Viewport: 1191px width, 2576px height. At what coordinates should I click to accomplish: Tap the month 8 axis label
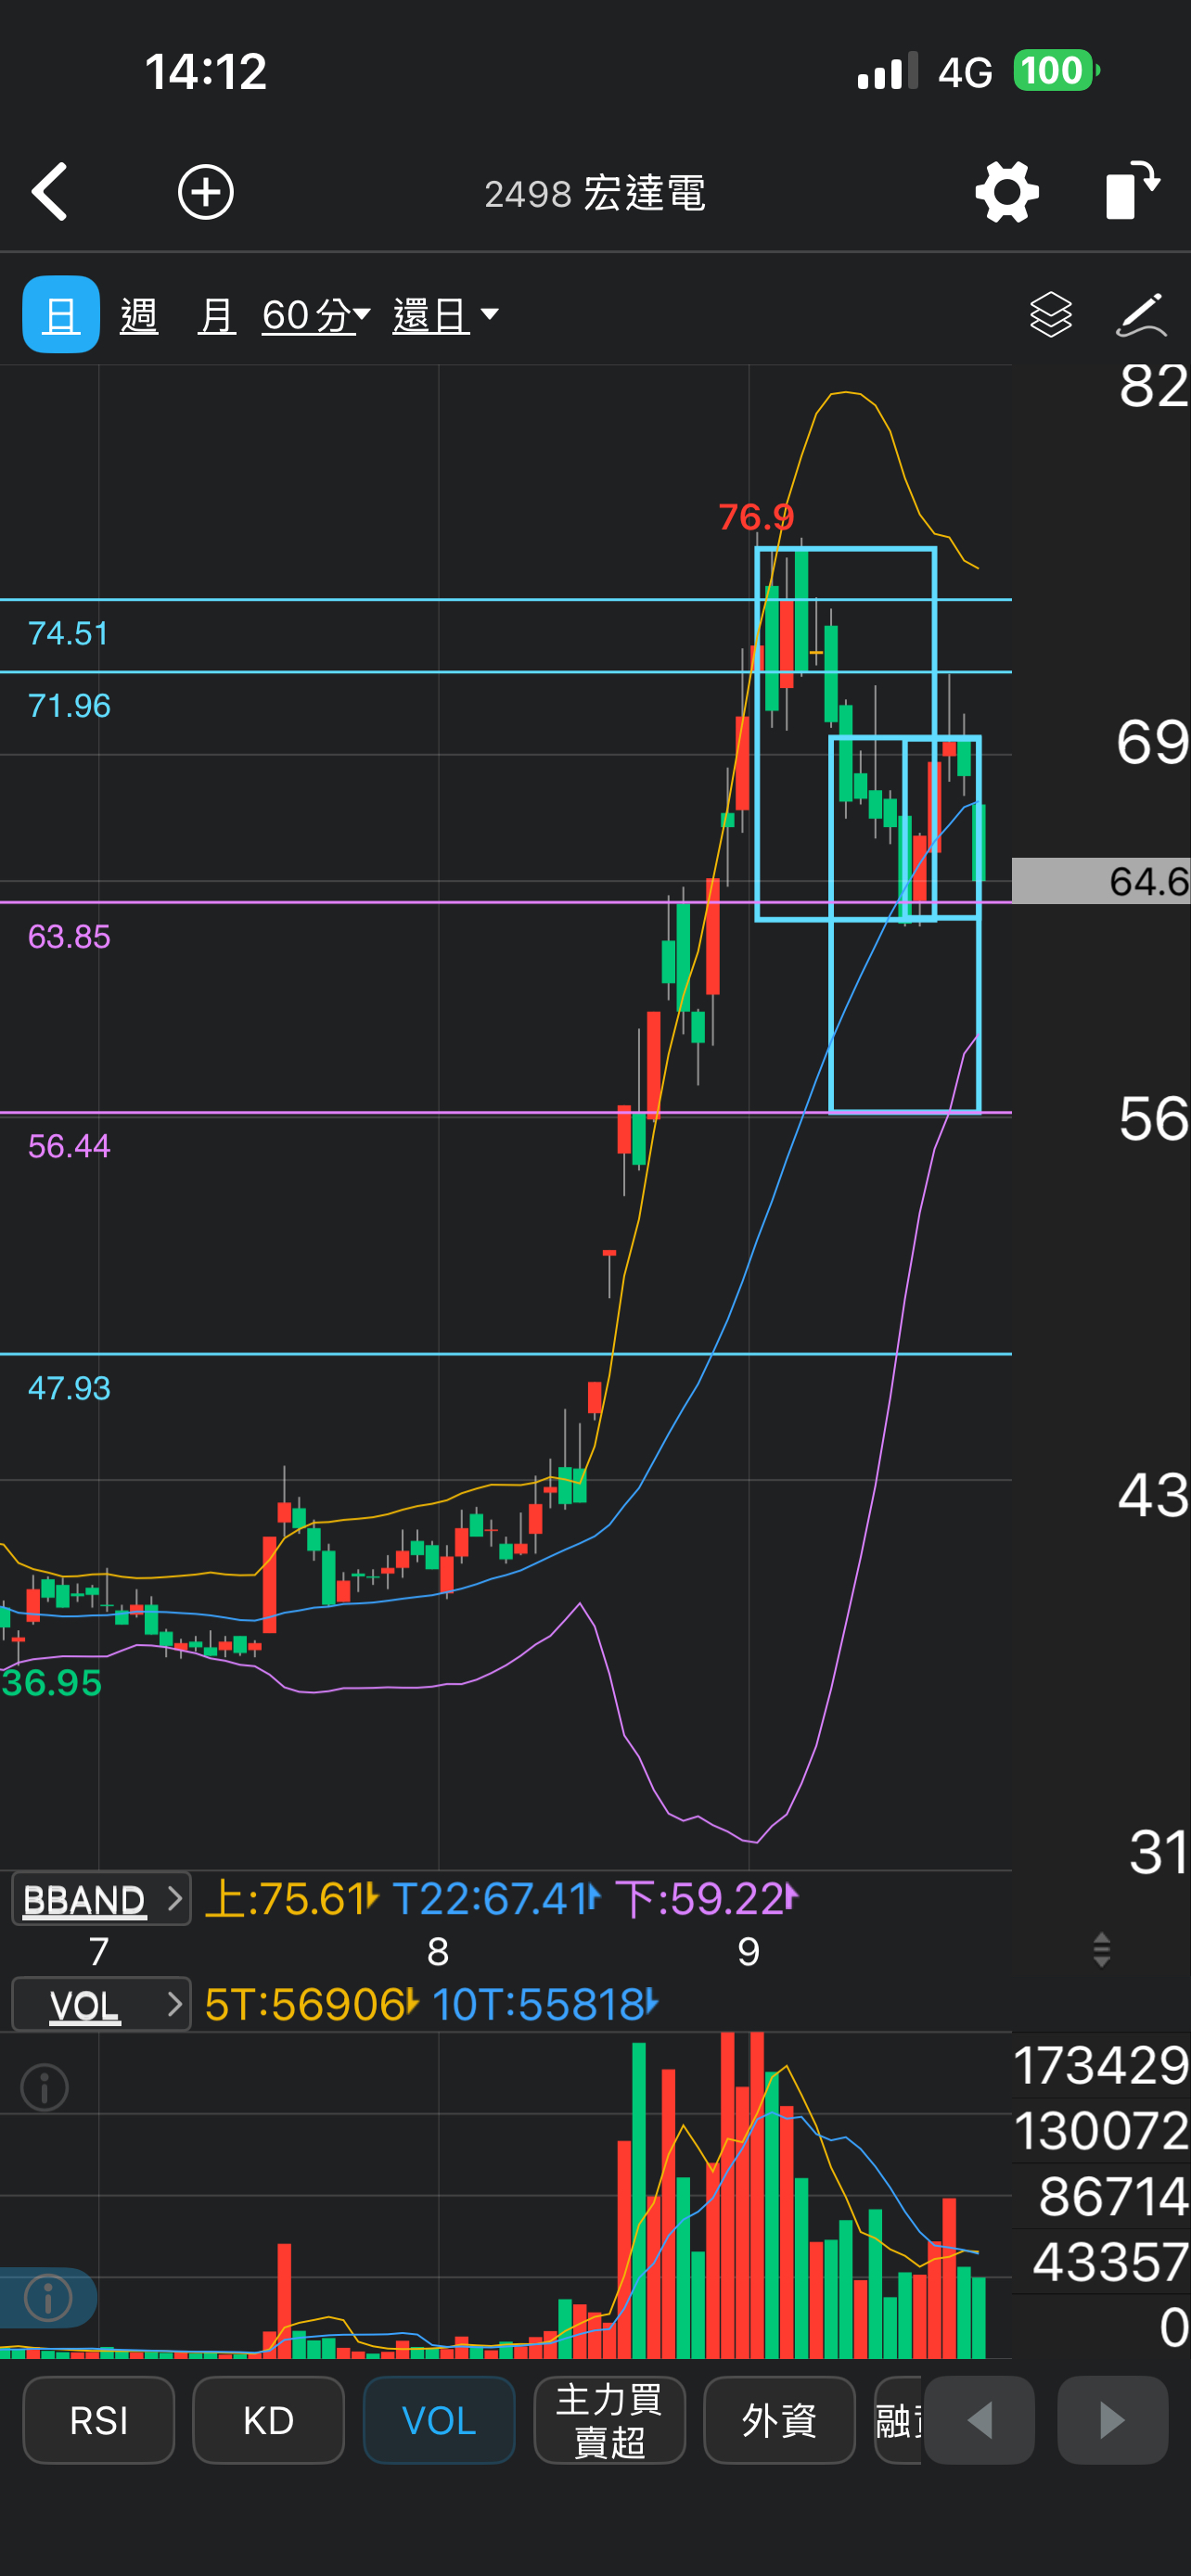coord(438,1951)
